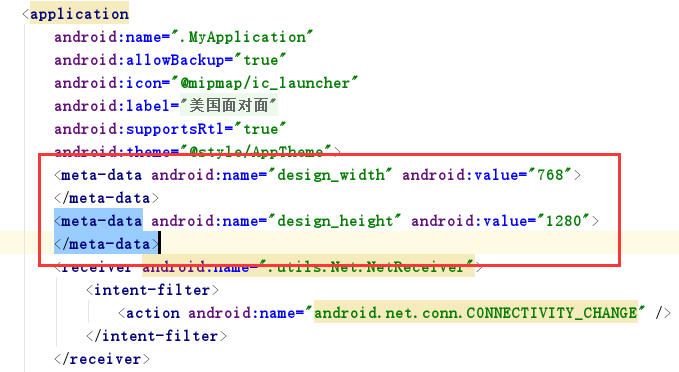Screen dimensions: 679x372
Task: Click the android:label Chinese text value
Action: 229,106
